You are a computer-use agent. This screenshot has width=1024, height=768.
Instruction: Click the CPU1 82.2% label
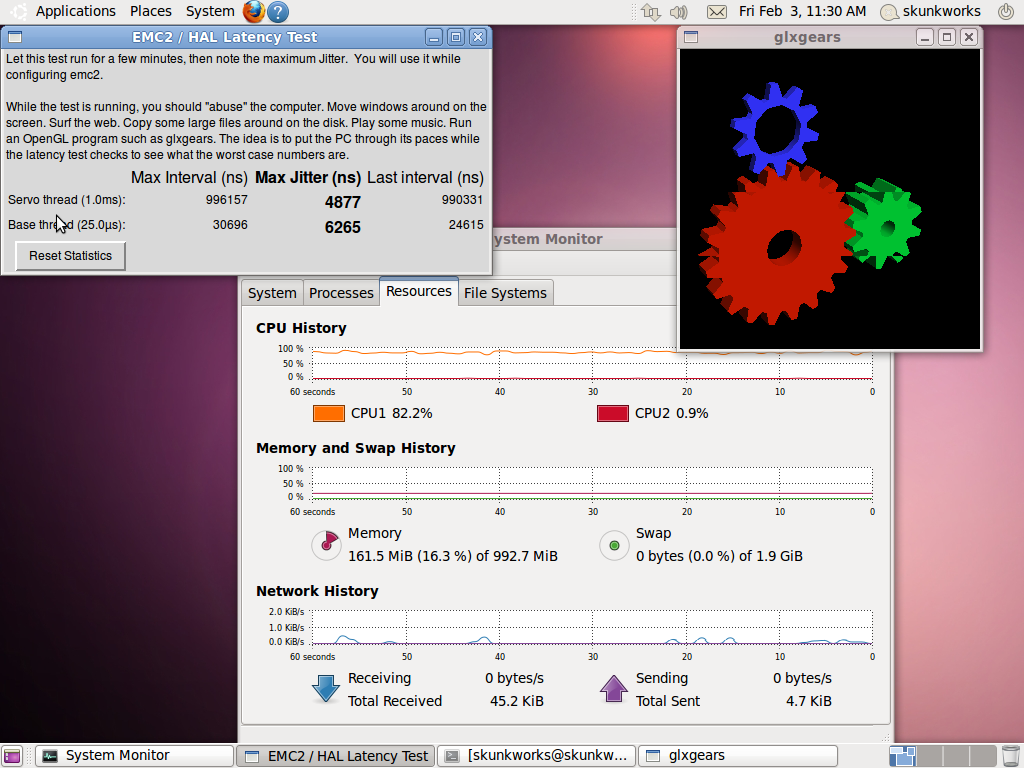coord(391,413)
